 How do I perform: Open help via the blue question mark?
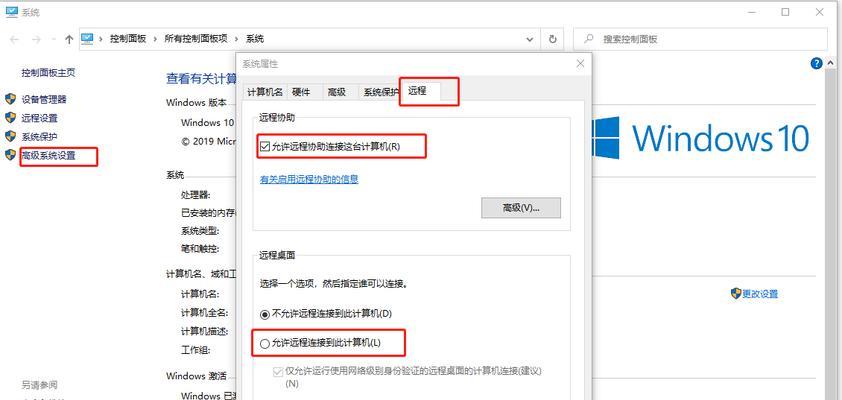tap(816, 63)
